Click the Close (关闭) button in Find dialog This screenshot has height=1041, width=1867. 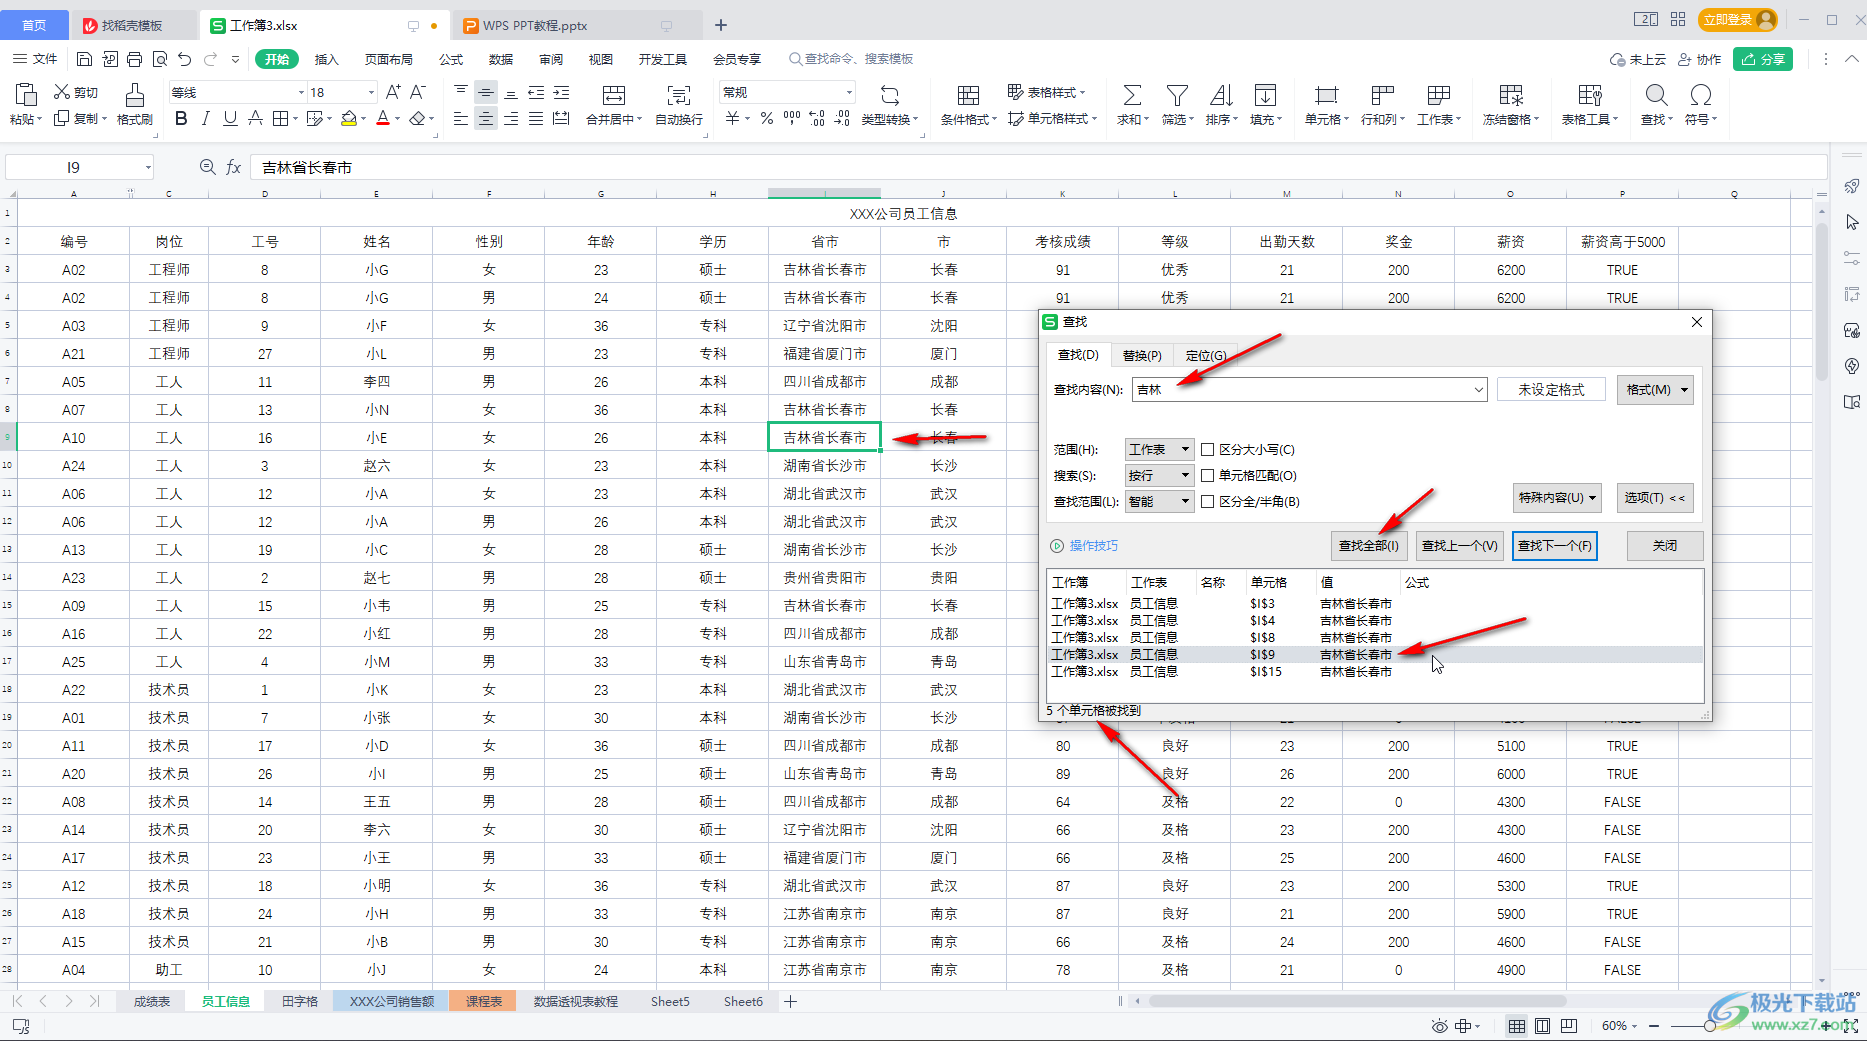tap(1665, 546)
